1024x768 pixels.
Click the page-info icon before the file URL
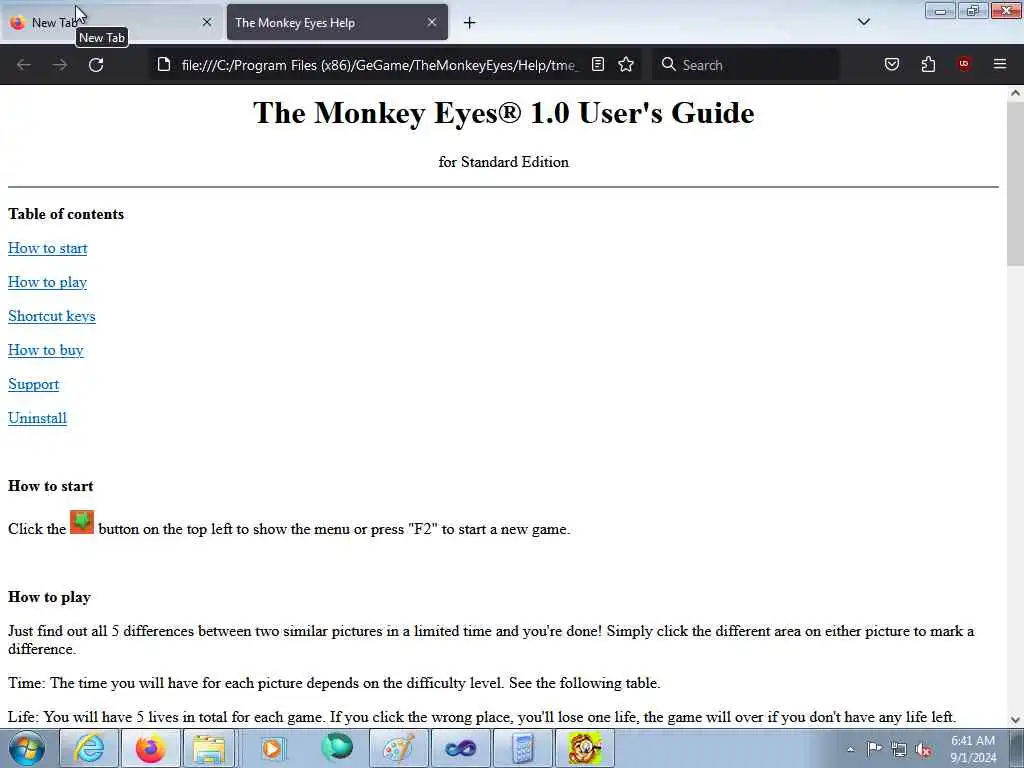(164, 64)
